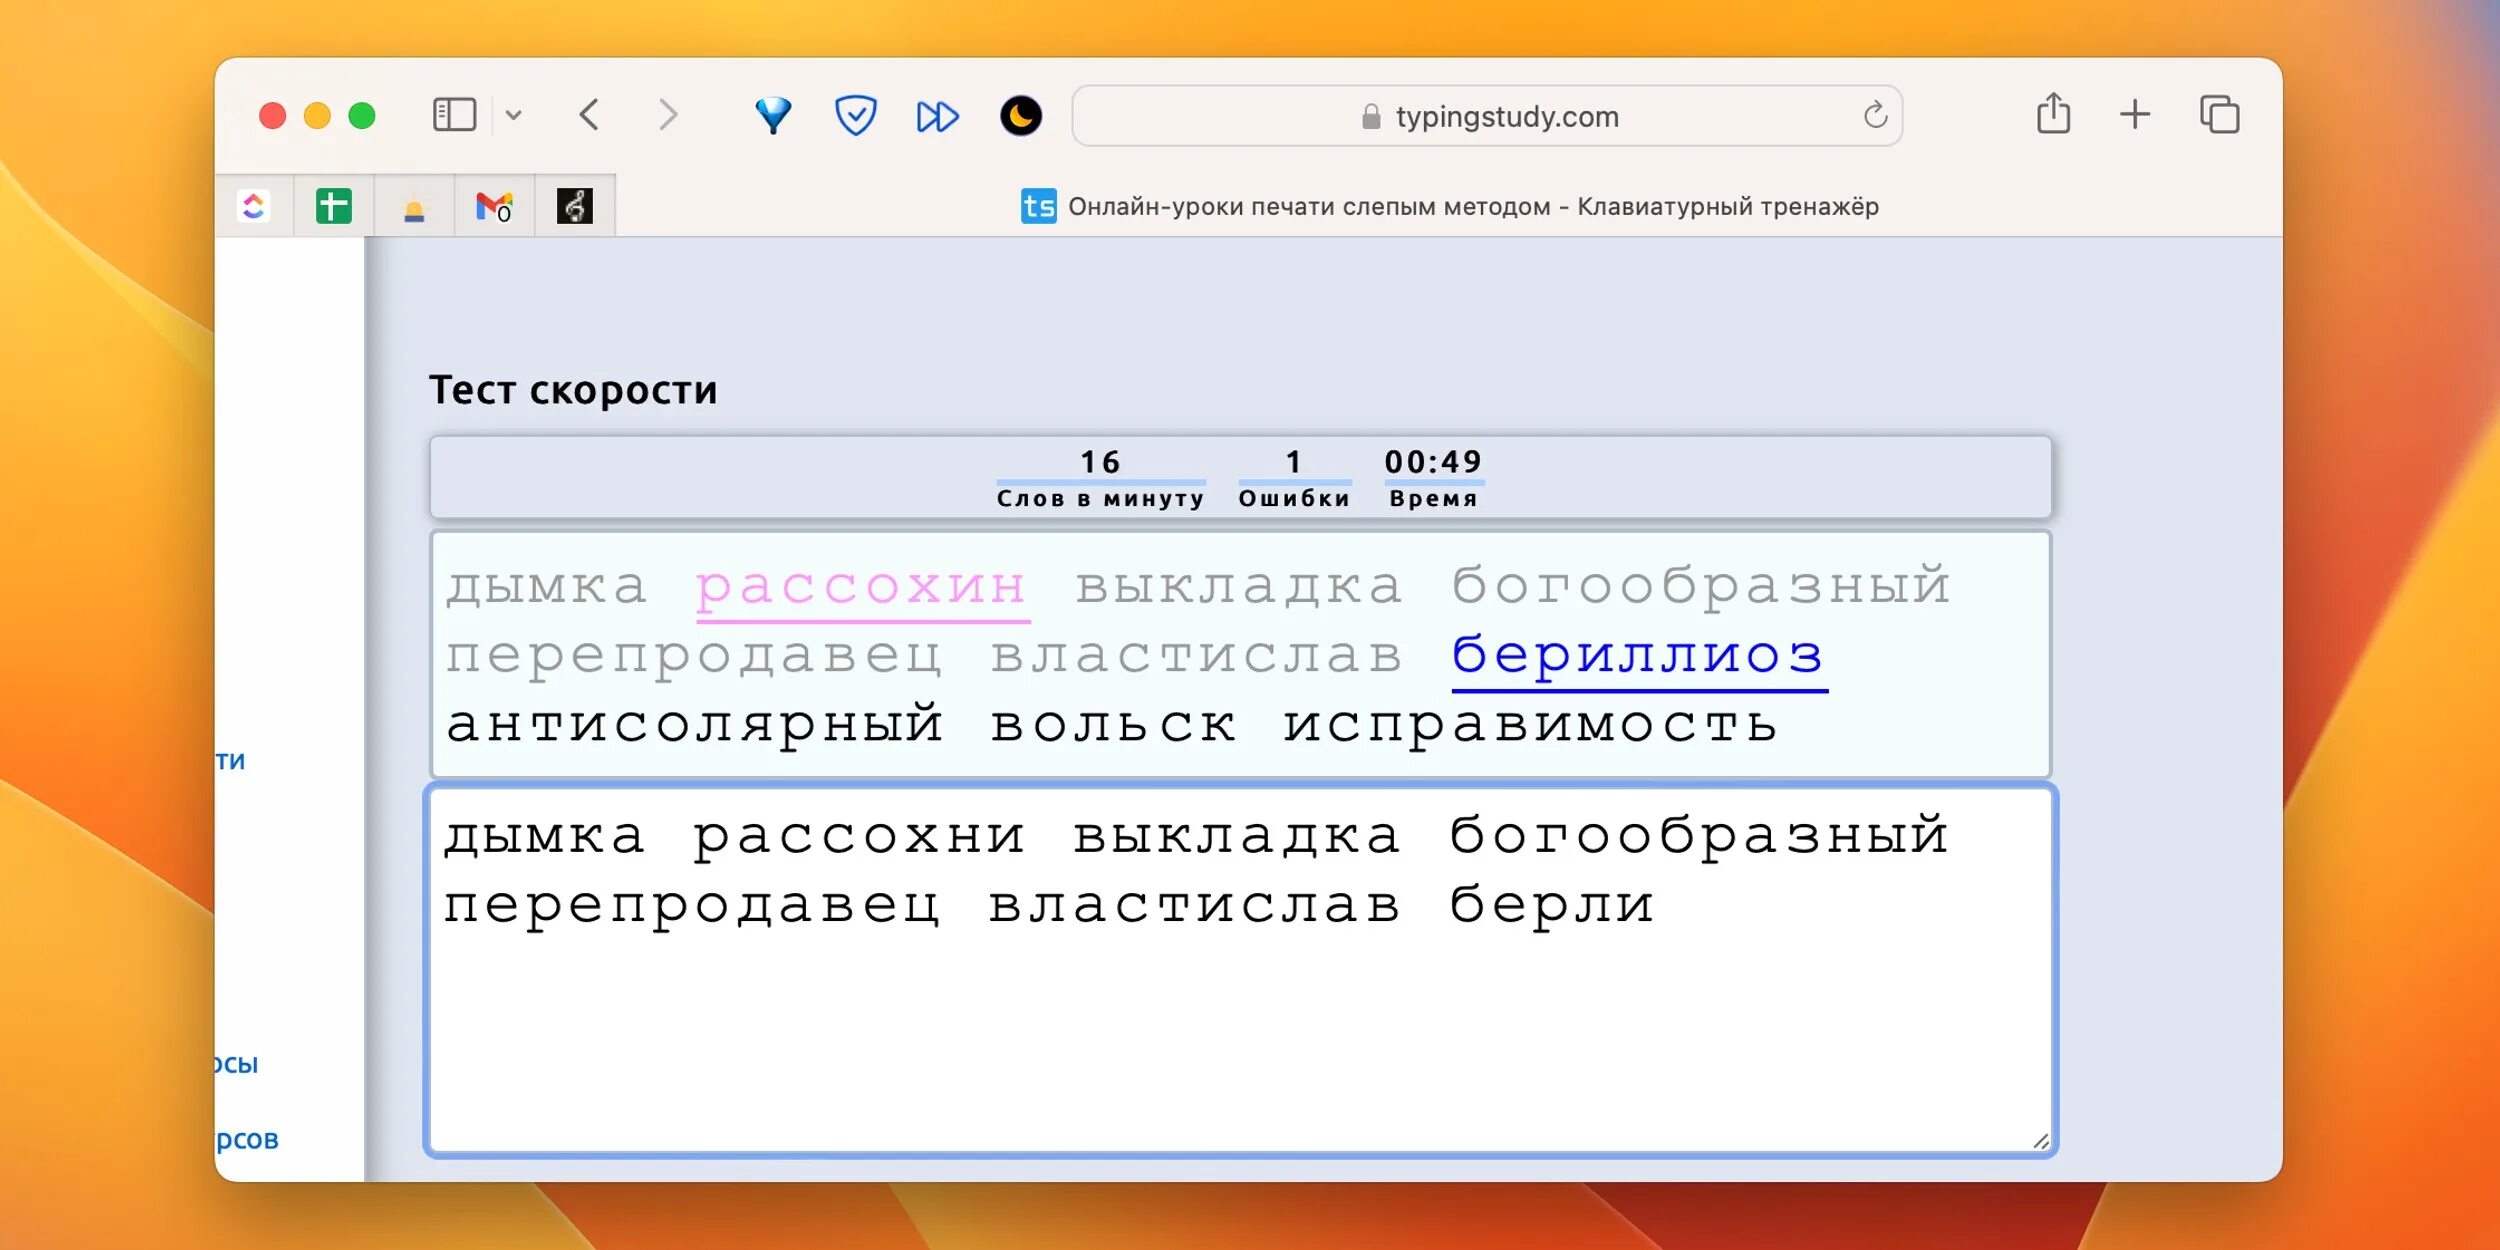Viewport: 2500px width, 1250px height.
Task: Click the text area resize handle
Action: point(2041,1141)
